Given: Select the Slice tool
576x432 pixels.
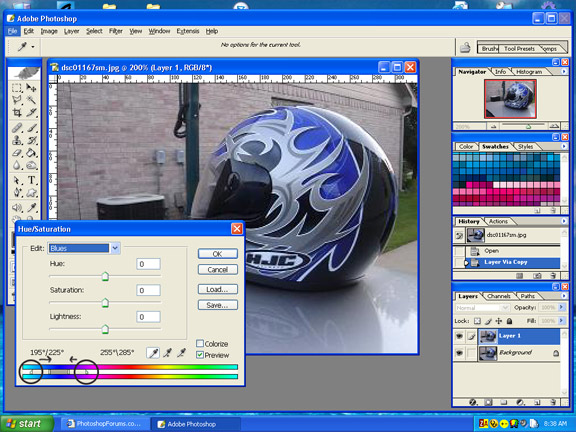Looking at the screenshot, I should [x=32, y=112].
